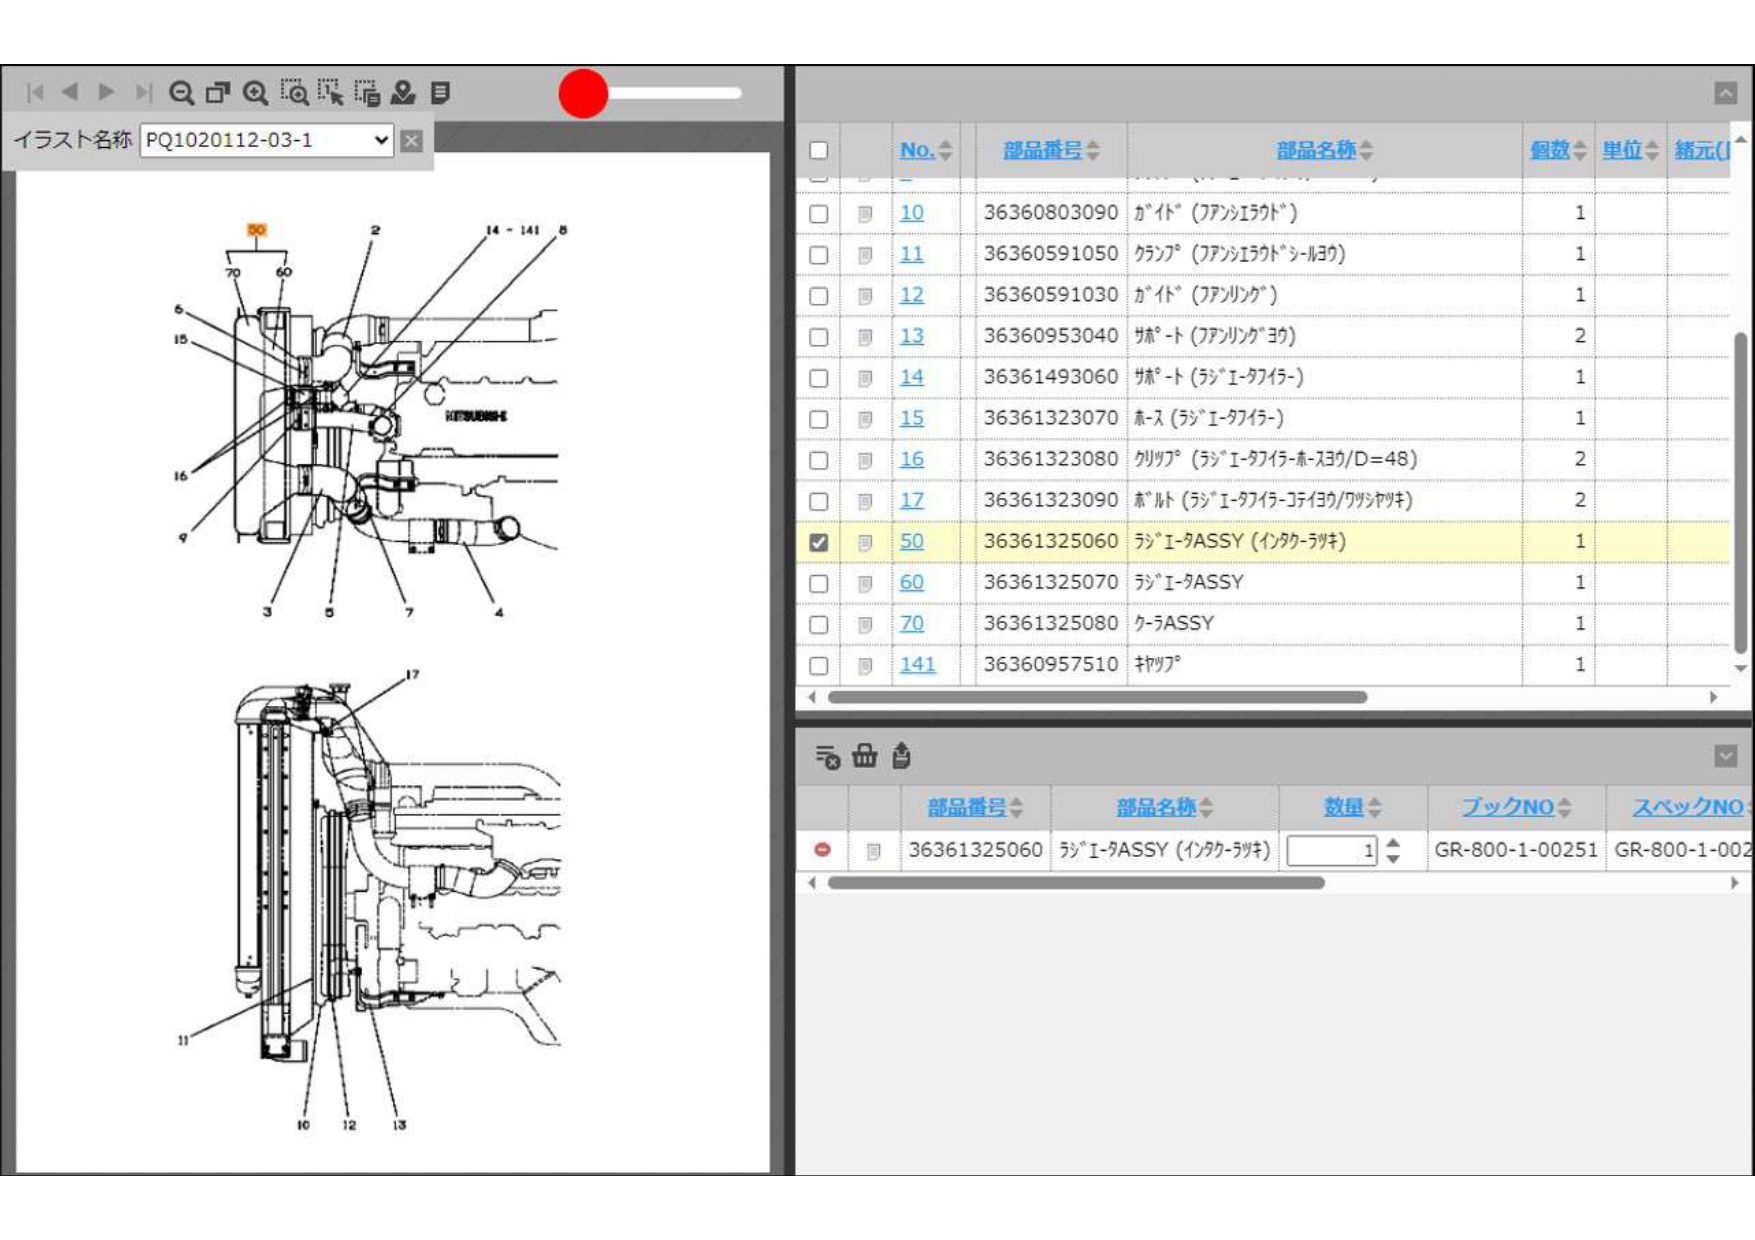Click the zoom out magnifier icon
Viewport: 1755px width, 1240px height.
coord(181,93)
